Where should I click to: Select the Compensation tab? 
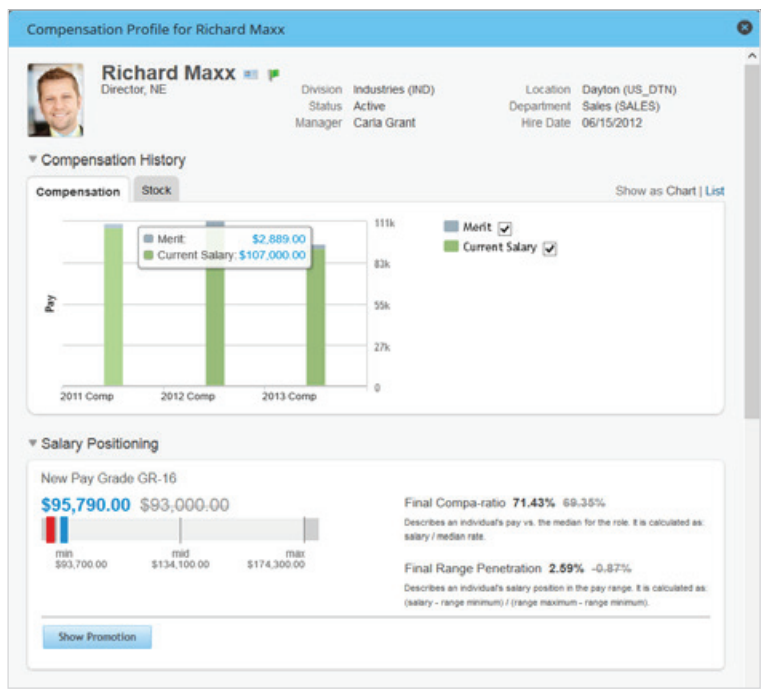78,192
